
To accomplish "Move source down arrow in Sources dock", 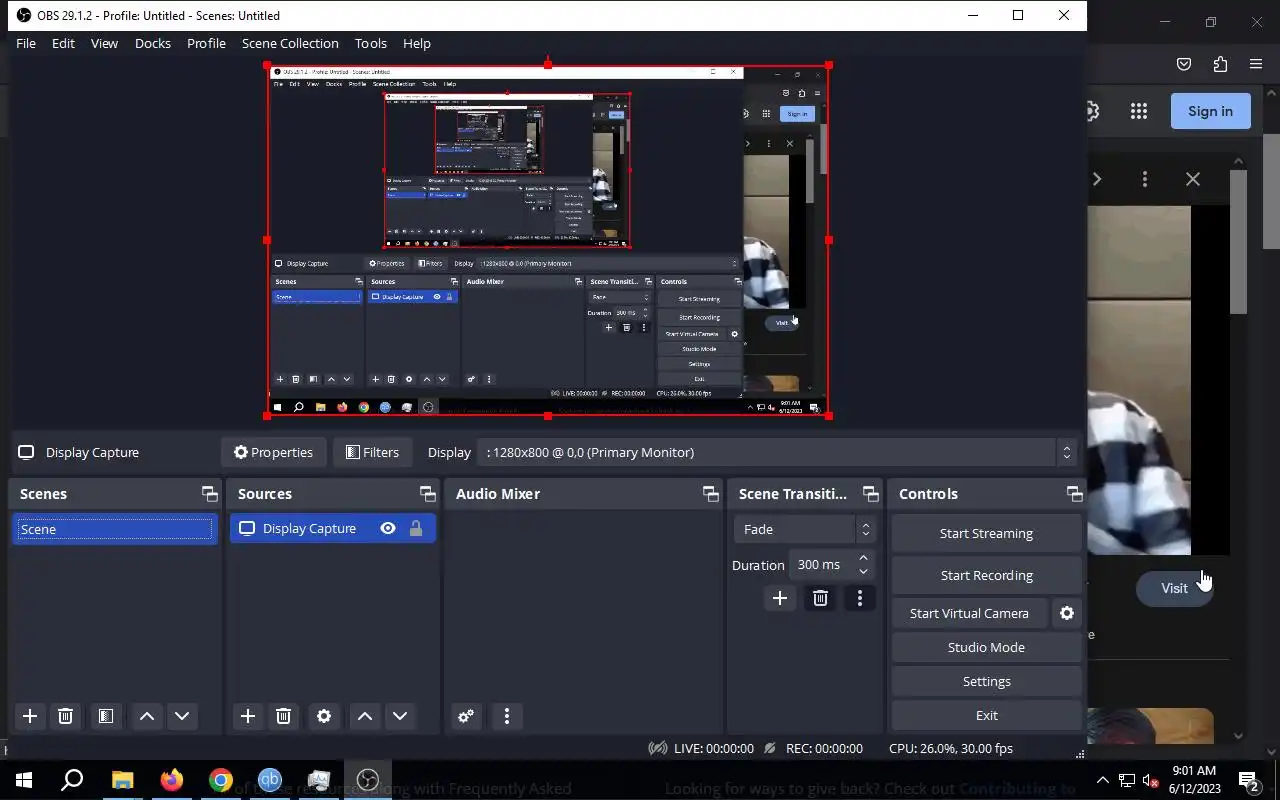I will coord(400,716).
